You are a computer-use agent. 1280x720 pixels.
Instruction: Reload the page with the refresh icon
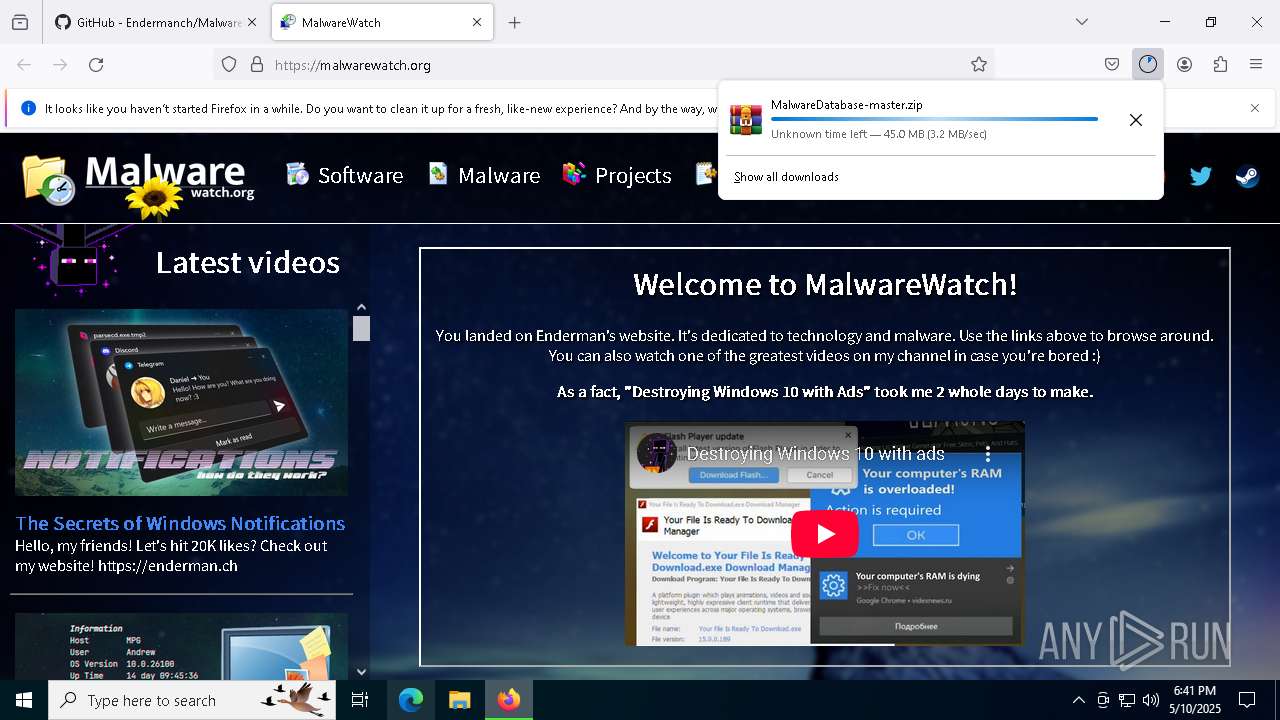(x=96, y=65)
